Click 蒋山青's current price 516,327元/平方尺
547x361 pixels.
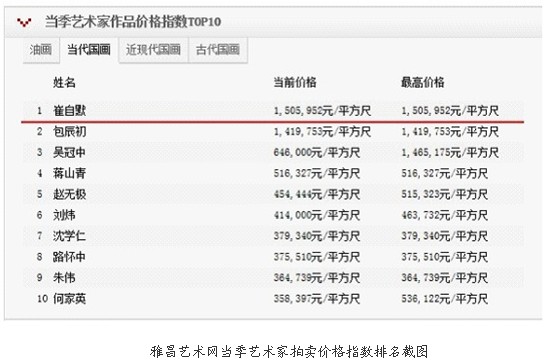click(317, 174)
